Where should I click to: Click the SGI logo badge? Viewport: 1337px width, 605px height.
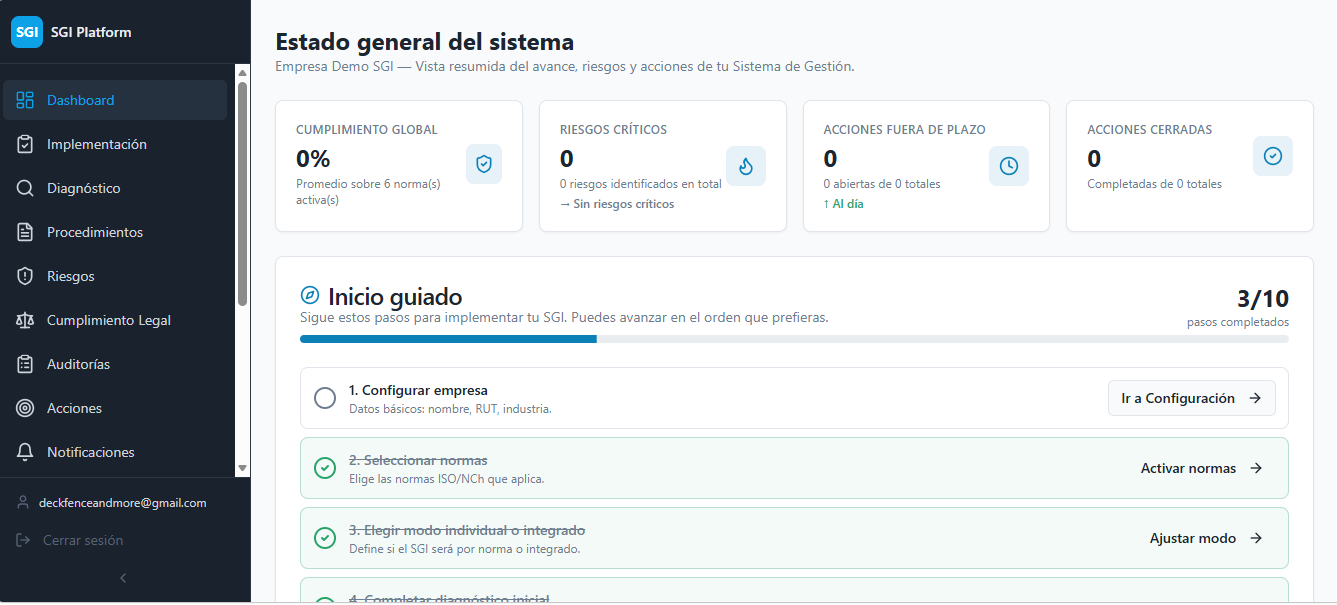[27, 32]
